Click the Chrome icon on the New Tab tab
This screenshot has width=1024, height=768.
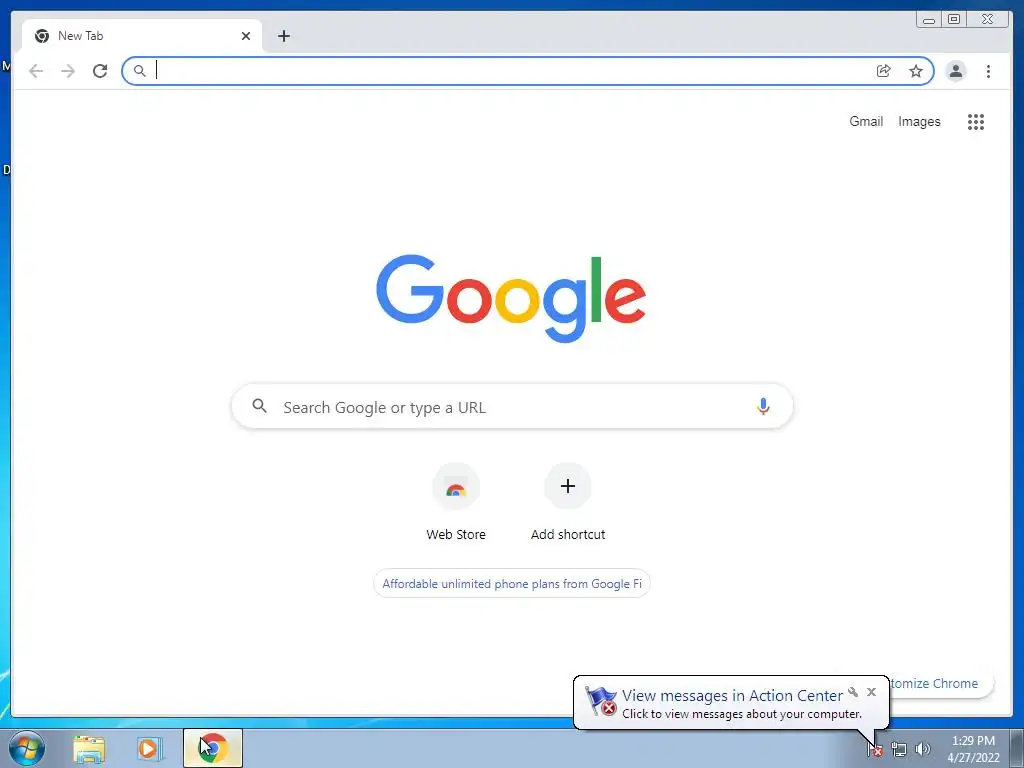[42, 36]
